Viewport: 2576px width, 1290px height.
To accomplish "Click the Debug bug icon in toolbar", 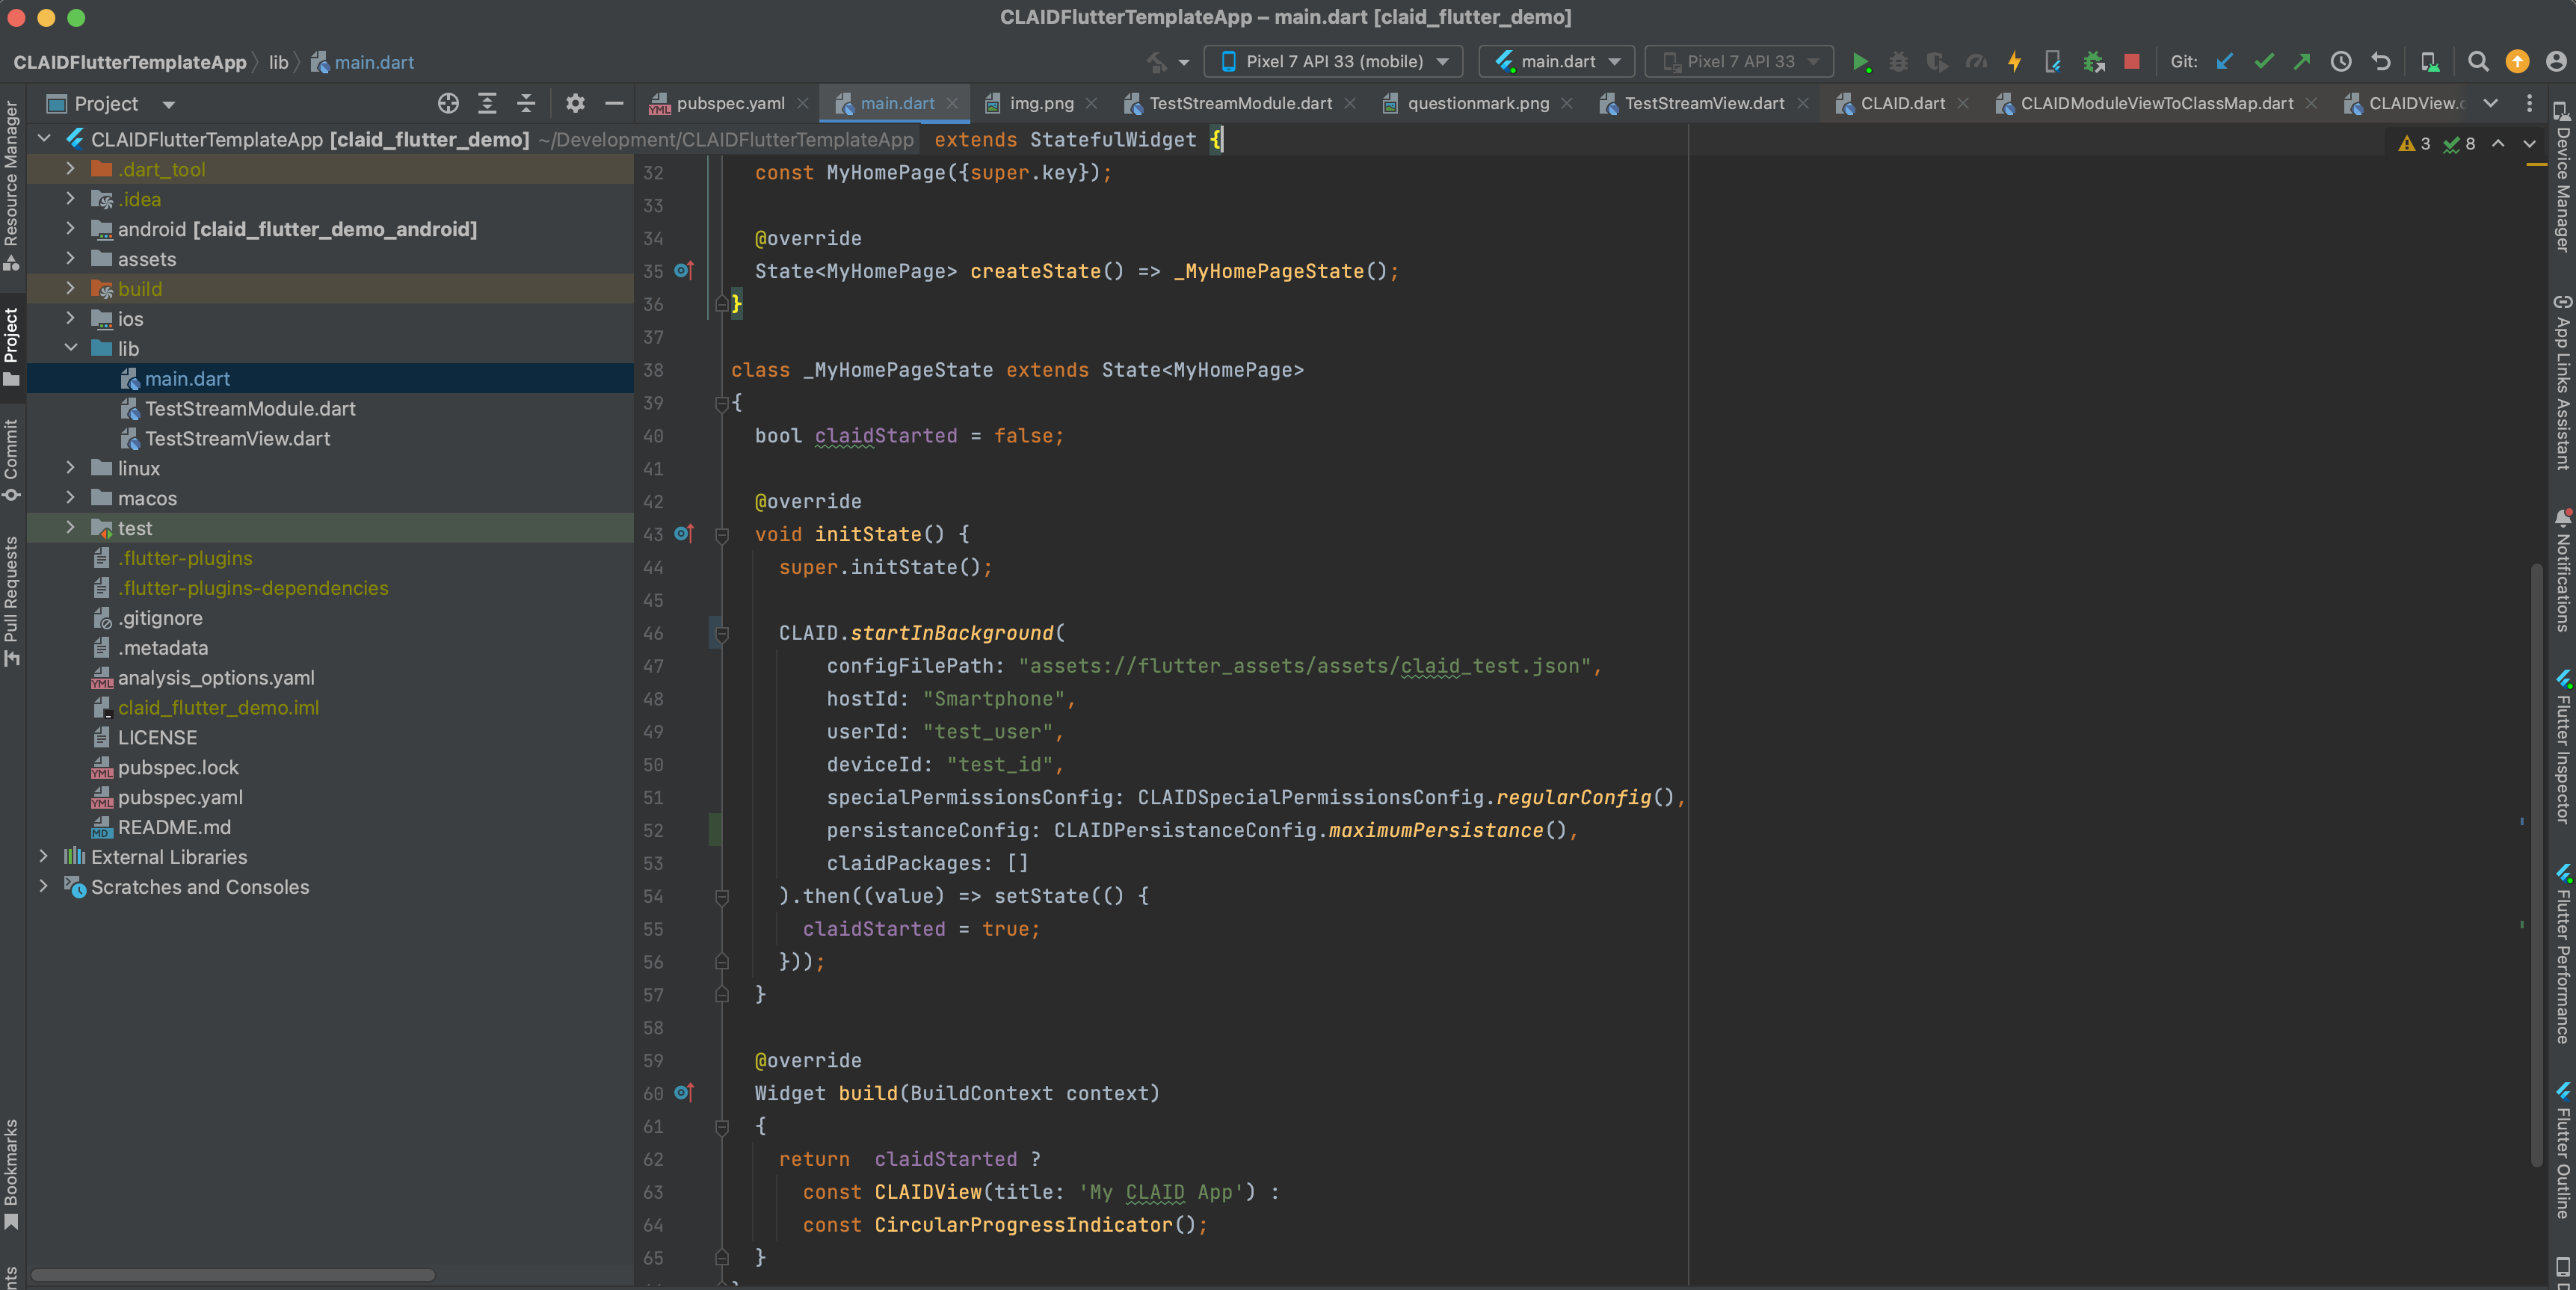I will [1898, 62].
